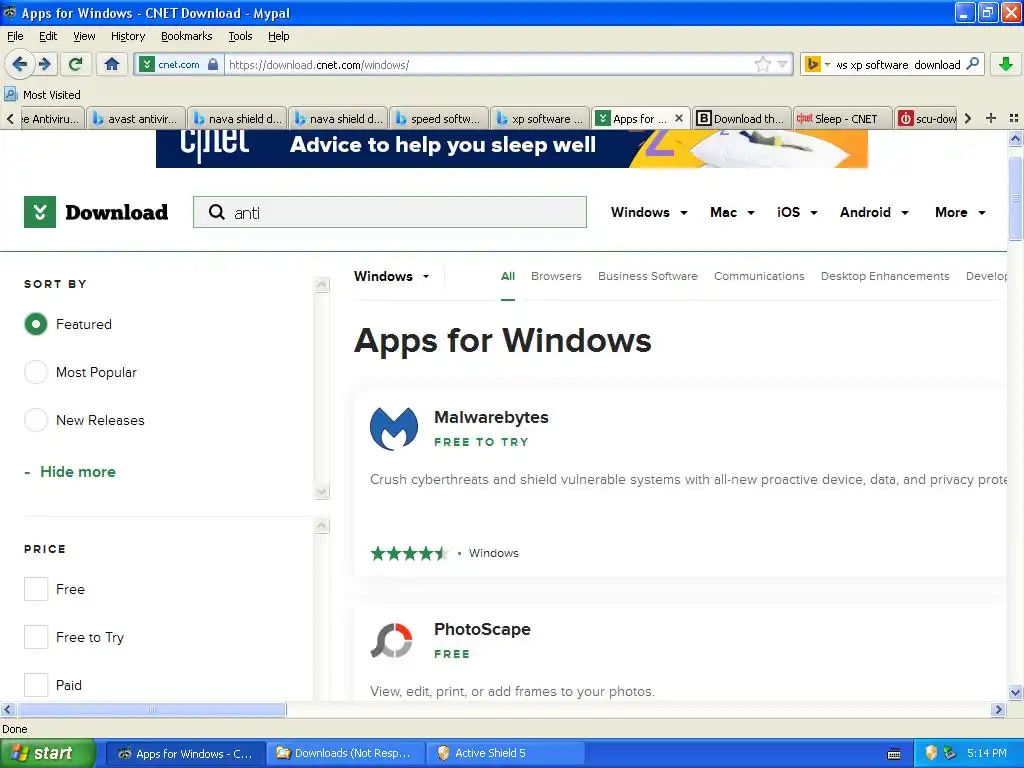Open the Bookmarks menu
1024x768 pixels.
[x=187, y=36]
